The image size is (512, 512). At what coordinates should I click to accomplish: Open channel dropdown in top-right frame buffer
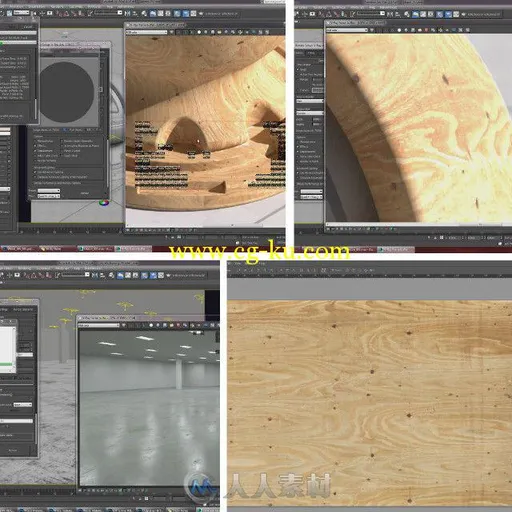pyautogui.click(x=347, y=30)
